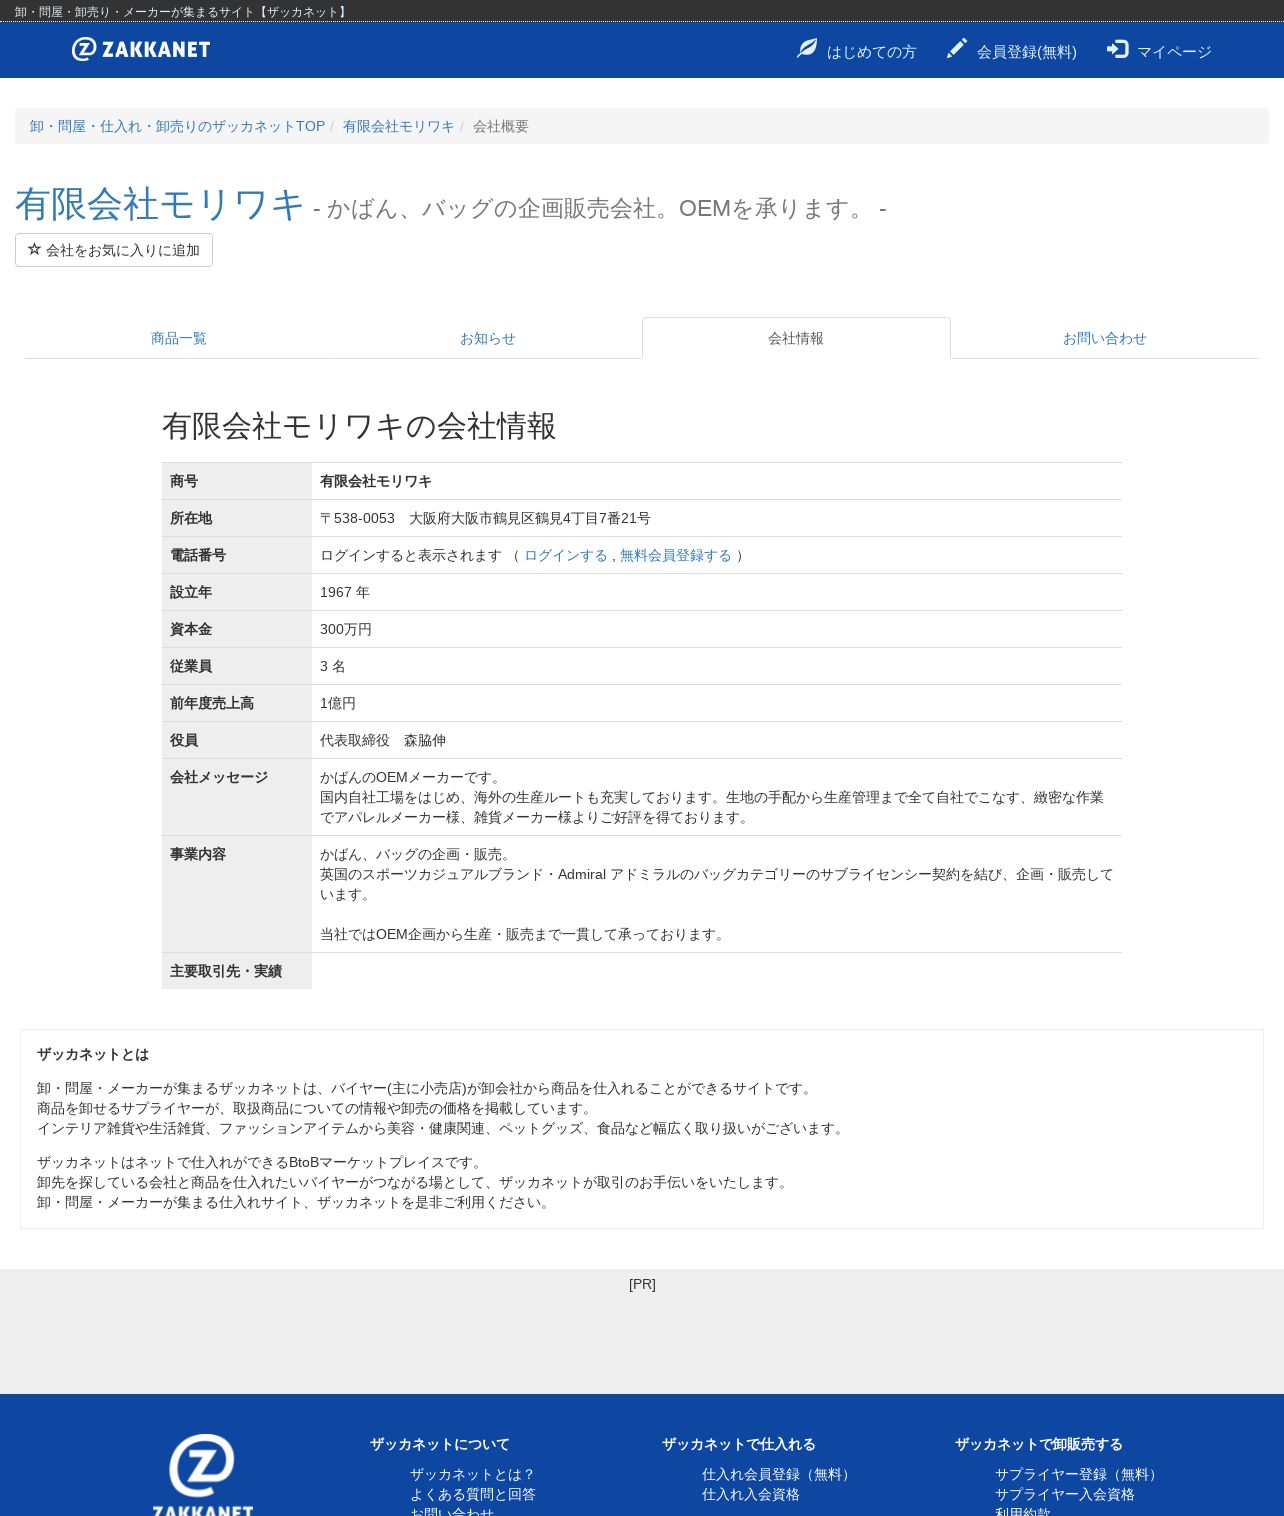Click the 設立年 row label

(x=191, y=592)
